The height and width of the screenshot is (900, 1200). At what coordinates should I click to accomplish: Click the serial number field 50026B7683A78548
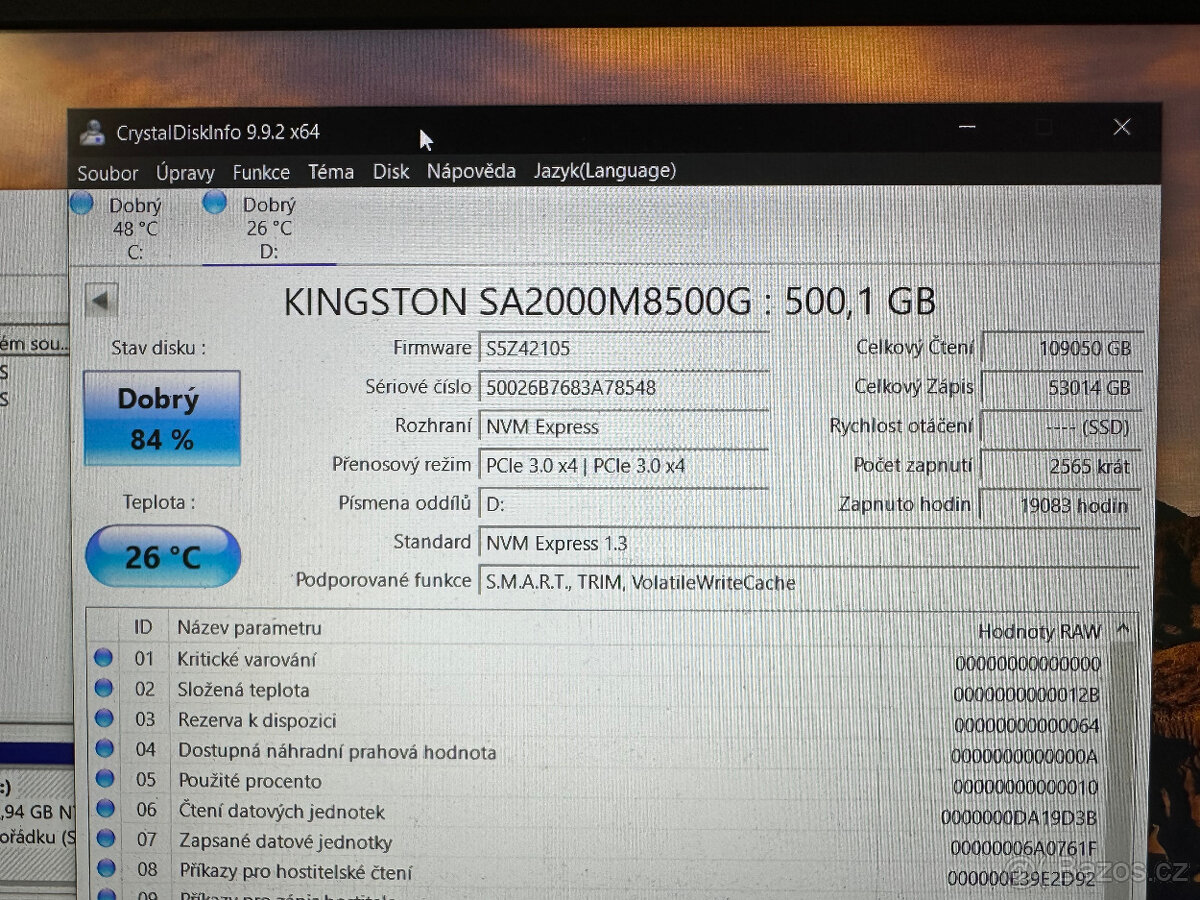[624, 387]
